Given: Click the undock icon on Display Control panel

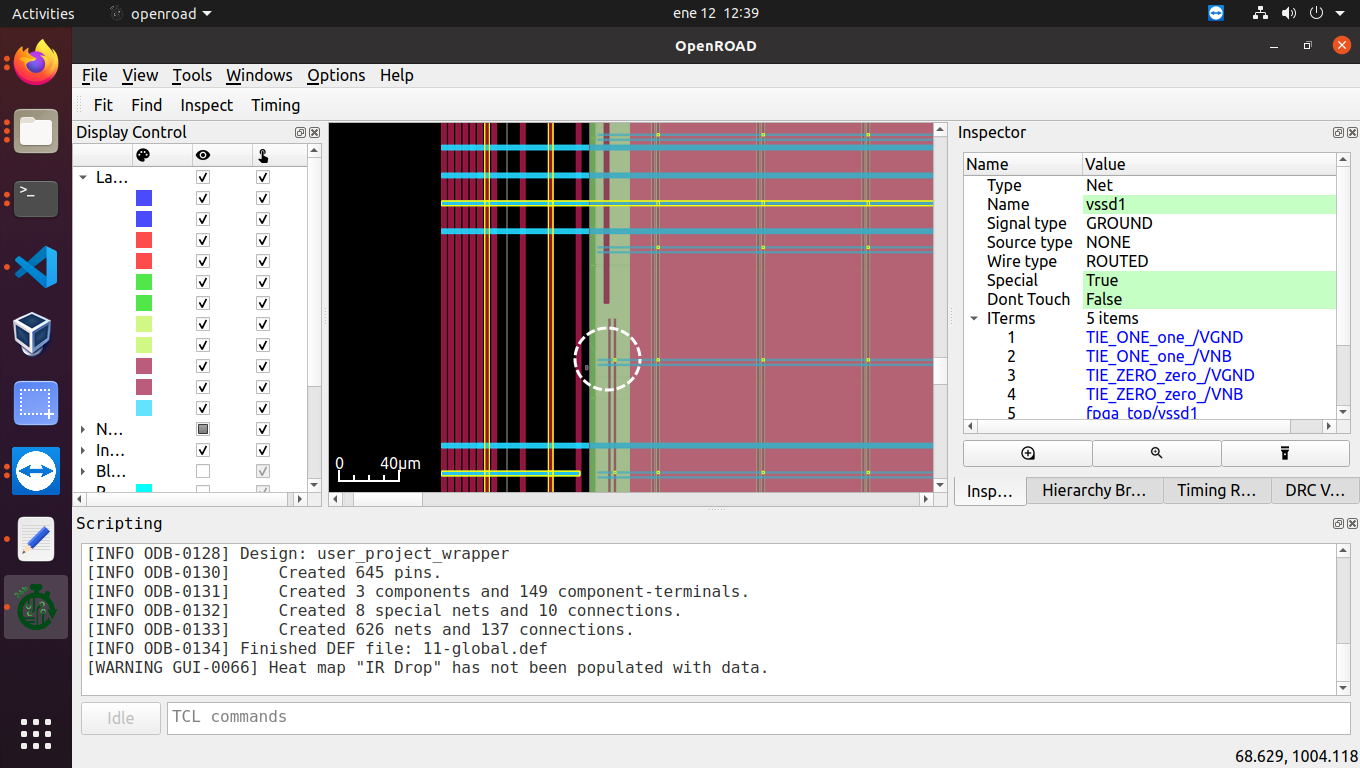Looking at the screenshot, I should coord(300,132).
